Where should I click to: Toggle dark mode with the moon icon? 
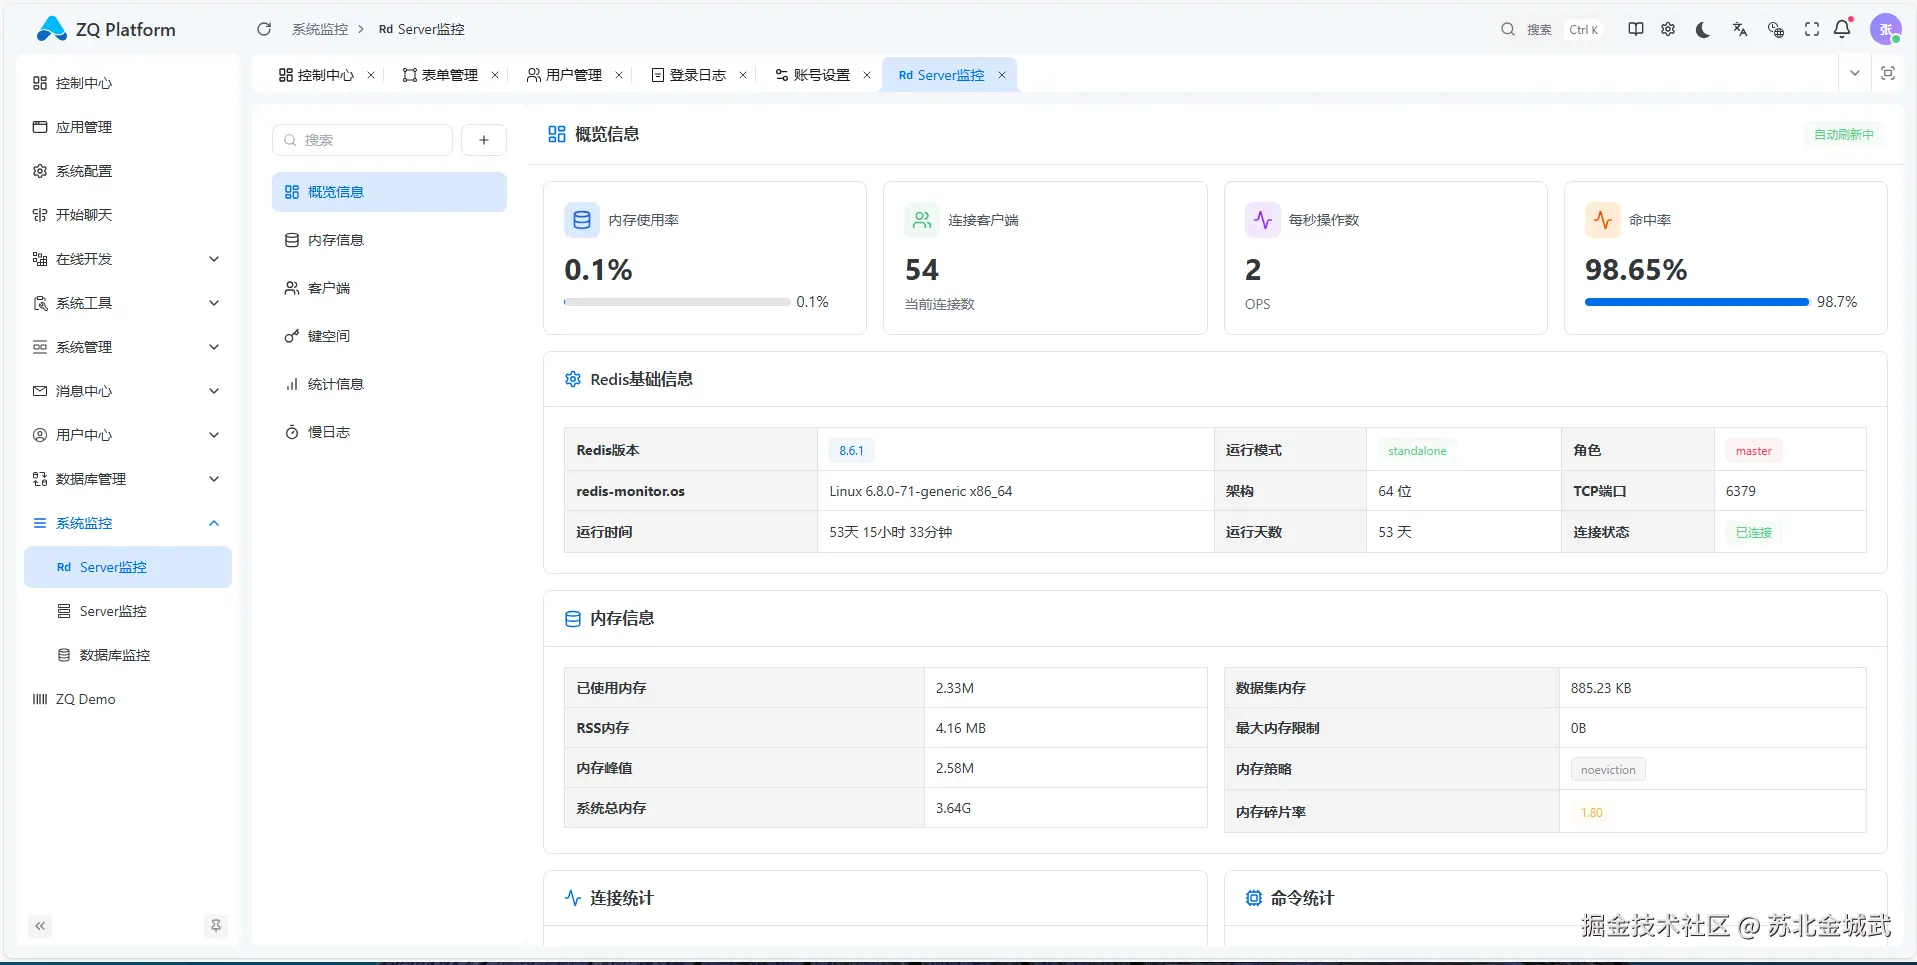click(1703, 29)
